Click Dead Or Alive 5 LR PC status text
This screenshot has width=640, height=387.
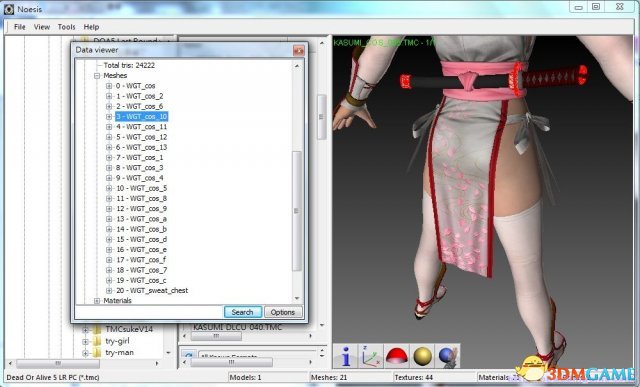(53, 377)
